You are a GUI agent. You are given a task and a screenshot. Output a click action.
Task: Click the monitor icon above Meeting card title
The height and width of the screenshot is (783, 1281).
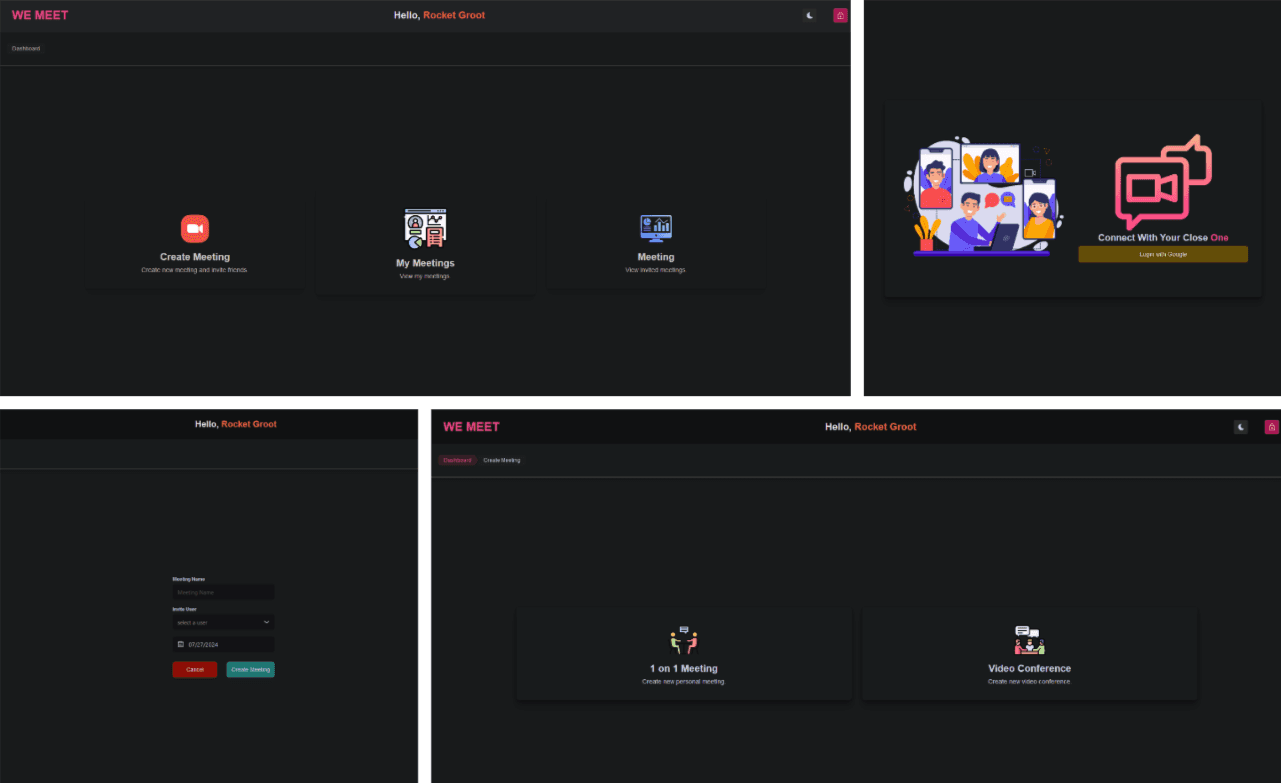[656, 228]
